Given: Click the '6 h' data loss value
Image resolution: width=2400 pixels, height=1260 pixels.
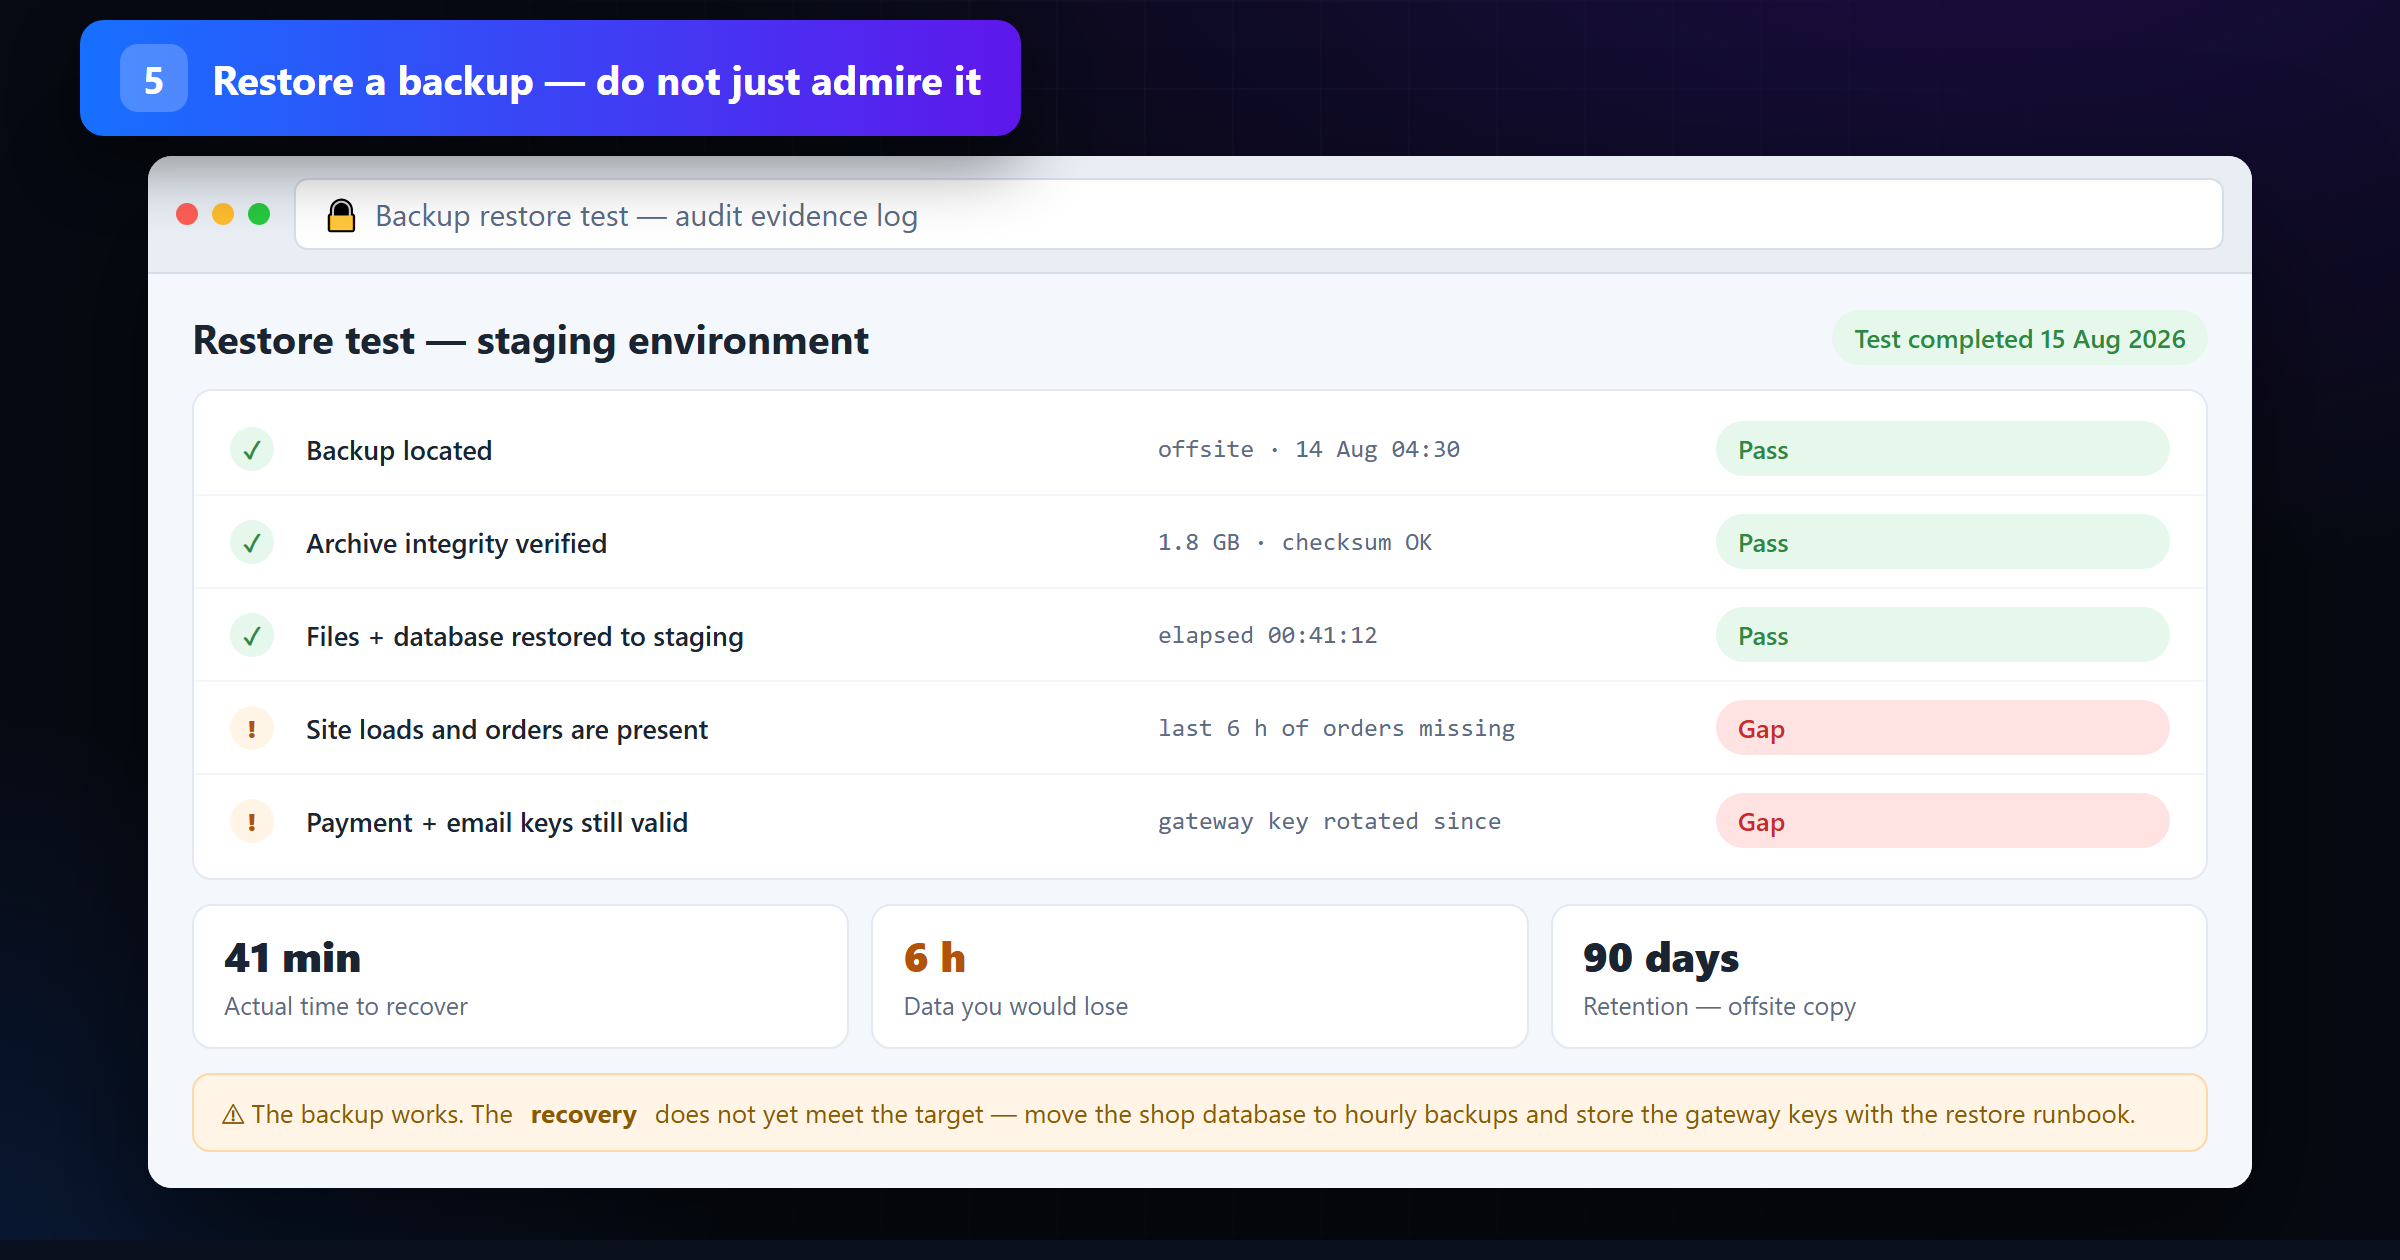Looking at the screenshot, I should pyautogui.click(x=935, y=958).
